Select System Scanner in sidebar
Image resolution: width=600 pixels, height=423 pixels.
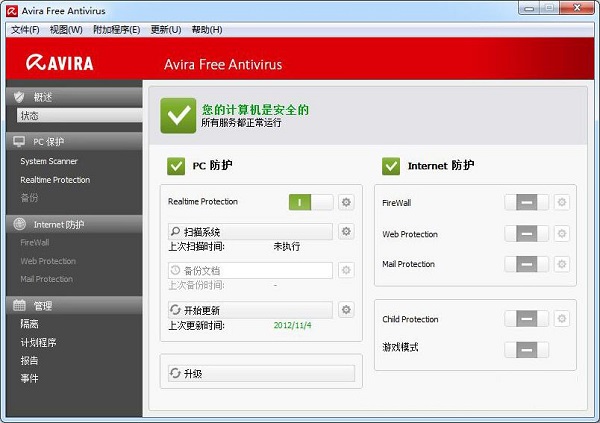[49, 161]
